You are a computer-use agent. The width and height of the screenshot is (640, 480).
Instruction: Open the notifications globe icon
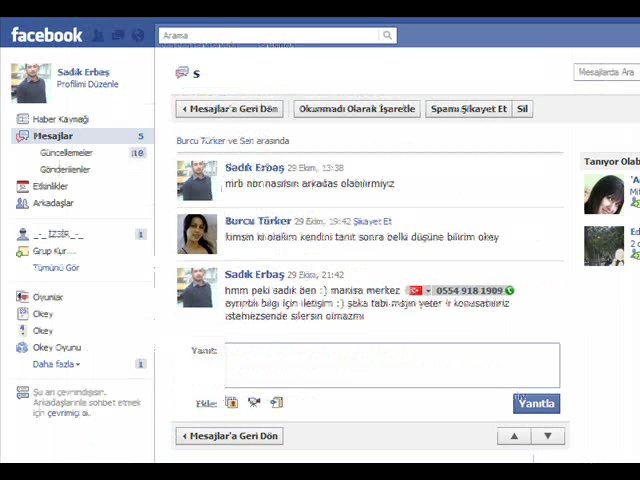pos(138,36)
